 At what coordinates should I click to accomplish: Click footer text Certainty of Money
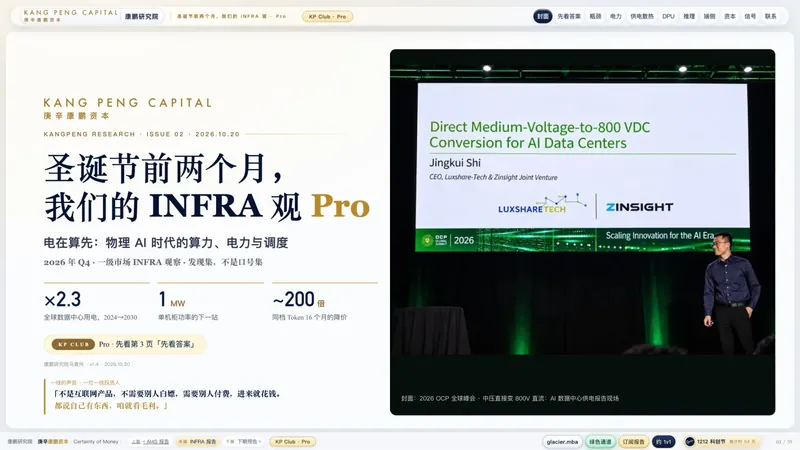coord(96,442)
